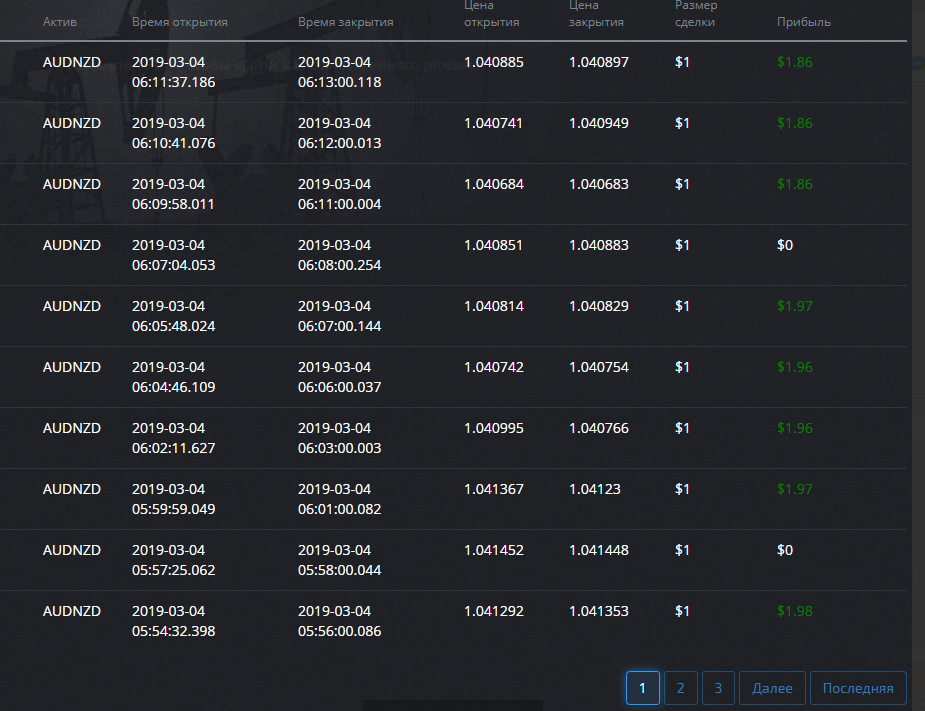
Task: Click closing price 1.040829
Action: coord(599,306)
